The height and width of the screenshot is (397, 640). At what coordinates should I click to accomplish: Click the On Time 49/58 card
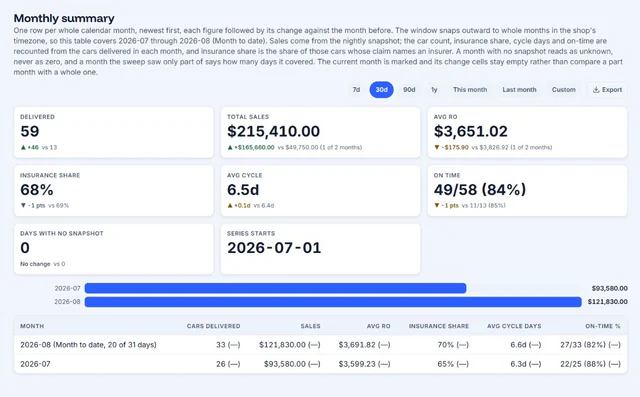tap(527, 191)
